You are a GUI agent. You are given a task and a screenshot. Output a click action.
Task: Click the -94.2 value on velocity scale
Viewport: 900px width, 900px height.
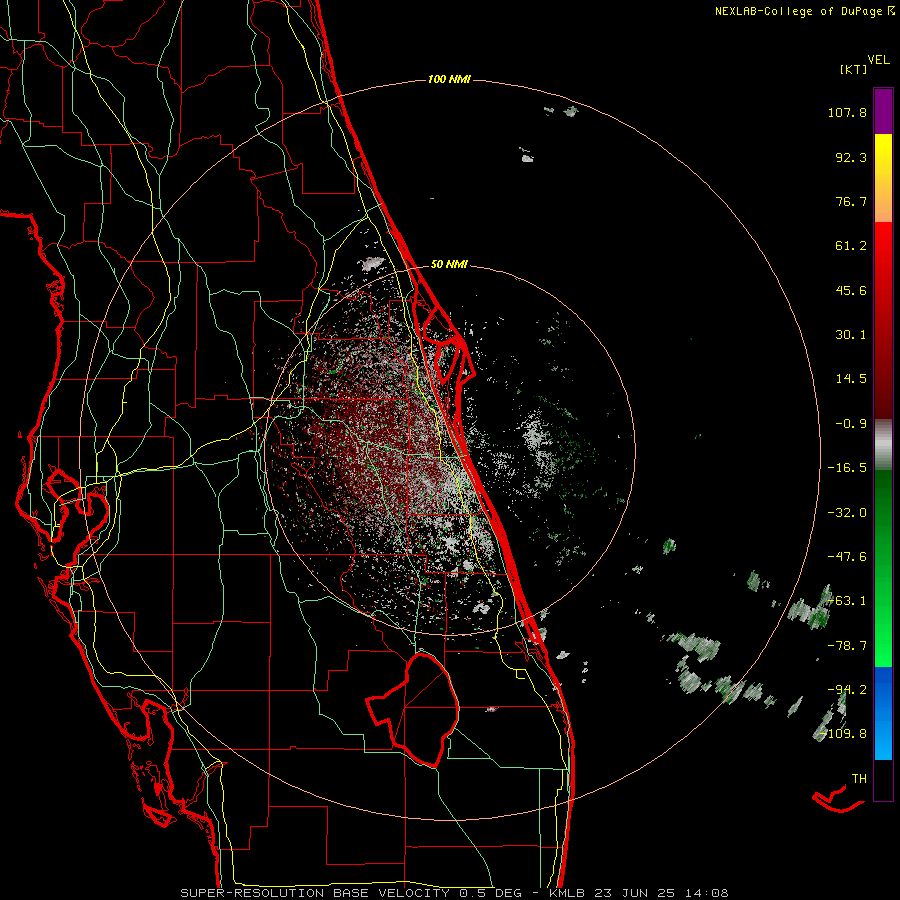pos(847,690)
